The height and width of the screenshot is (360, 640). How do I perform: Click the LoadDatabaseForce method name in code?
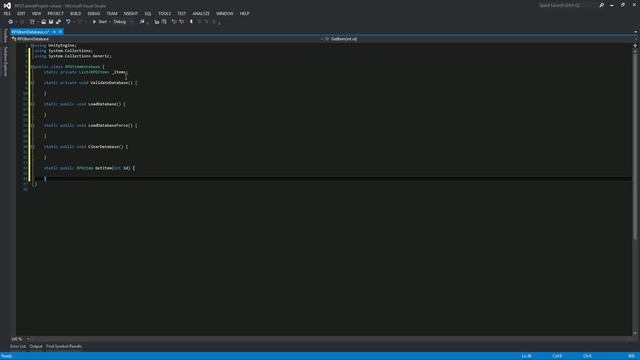click(x=108, y=125)
